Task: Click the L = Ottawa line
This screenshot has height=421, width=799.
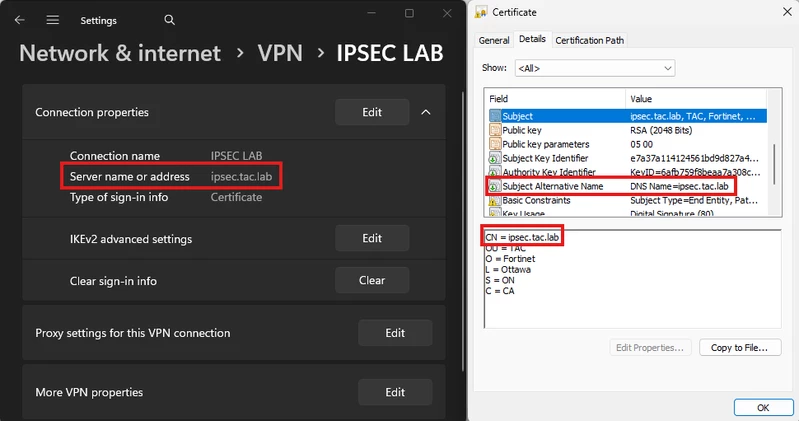Action: click(508, 269)
